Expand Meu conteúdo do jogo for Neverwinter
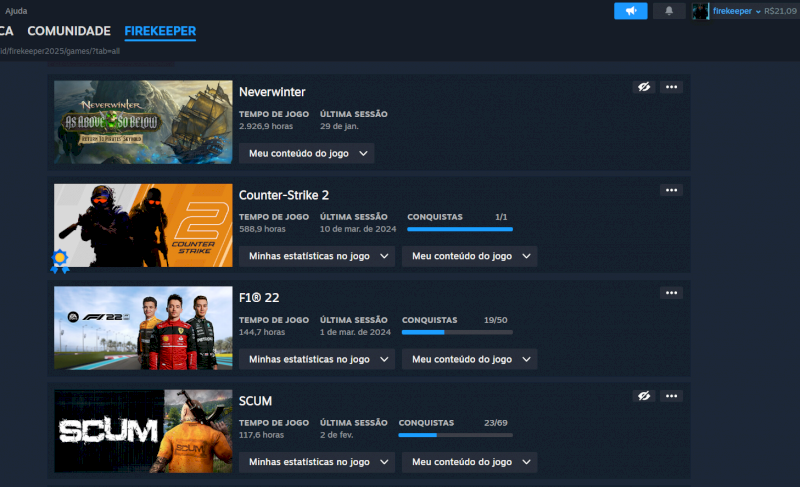The height and width of the screenshot is (487, 800). click(x=307, y=153)
